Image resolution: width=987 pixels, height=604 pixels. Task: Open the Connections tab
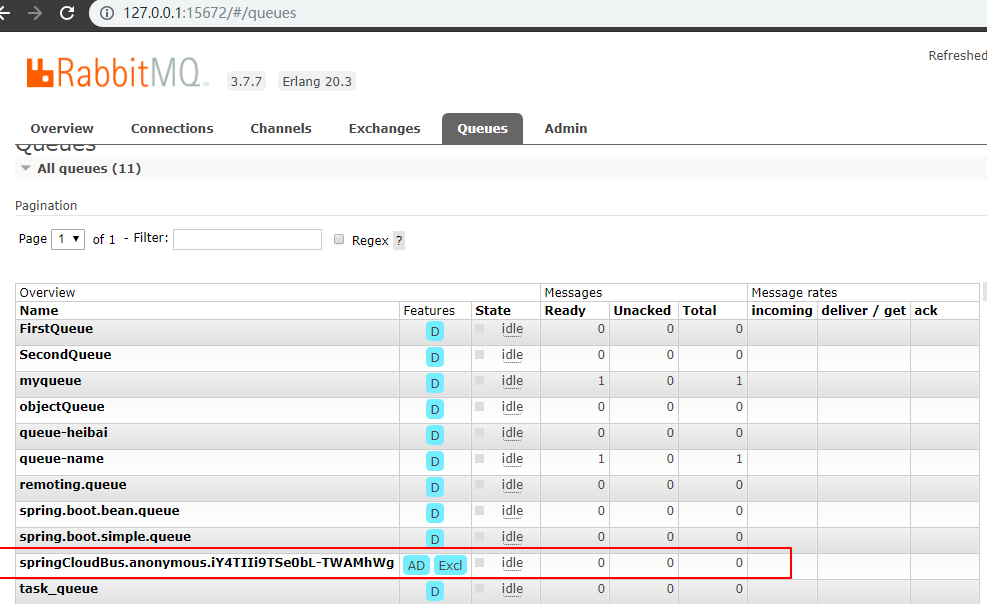click(x=172, y=128)
